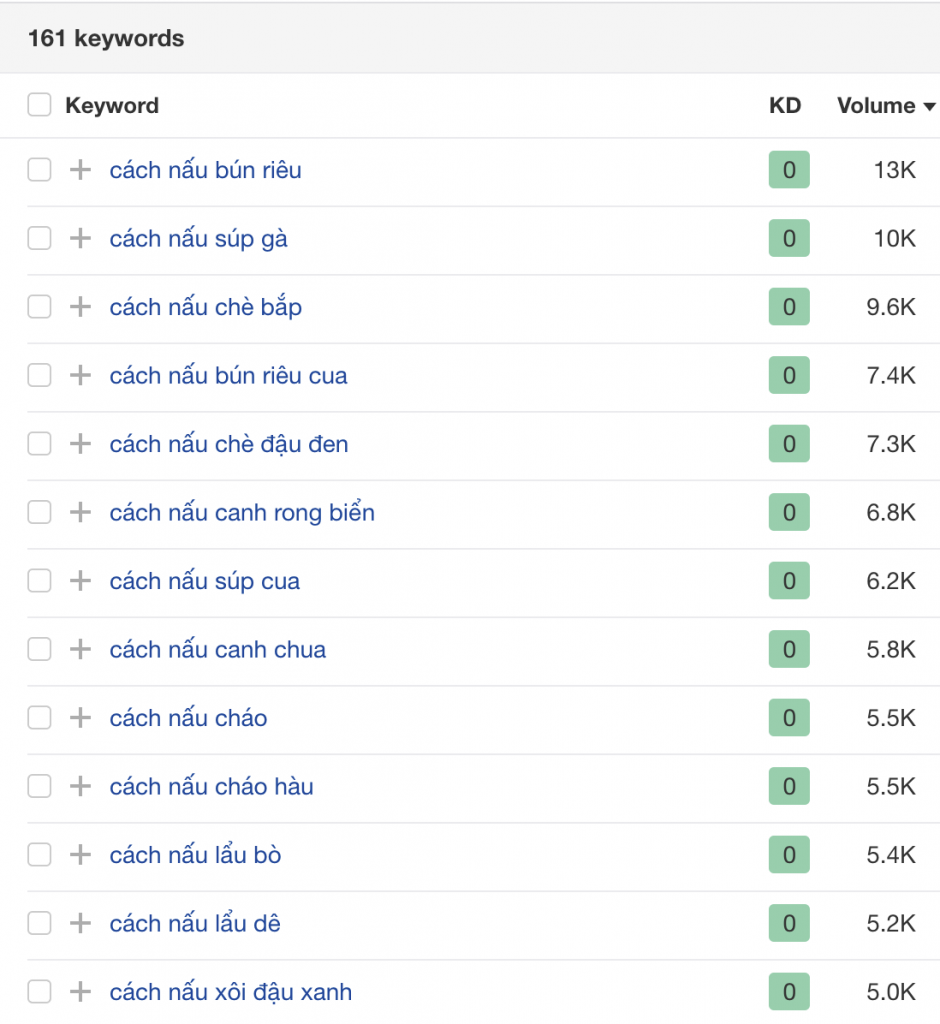940x1024 pixels.
Task: Click green KD badge for cách nấu bún riêu
Action: click(x=789, y=170)
